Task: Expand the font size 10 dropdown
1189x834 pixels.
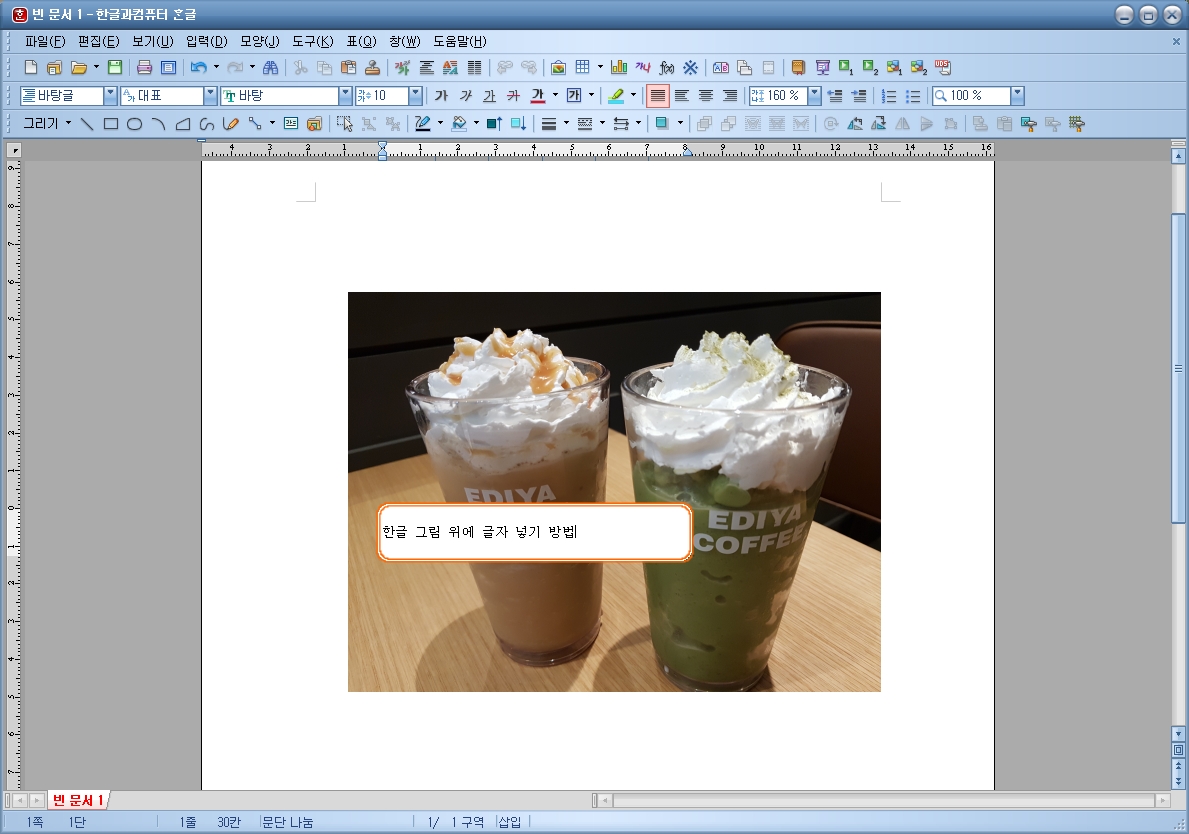Action: click(415, 96)
